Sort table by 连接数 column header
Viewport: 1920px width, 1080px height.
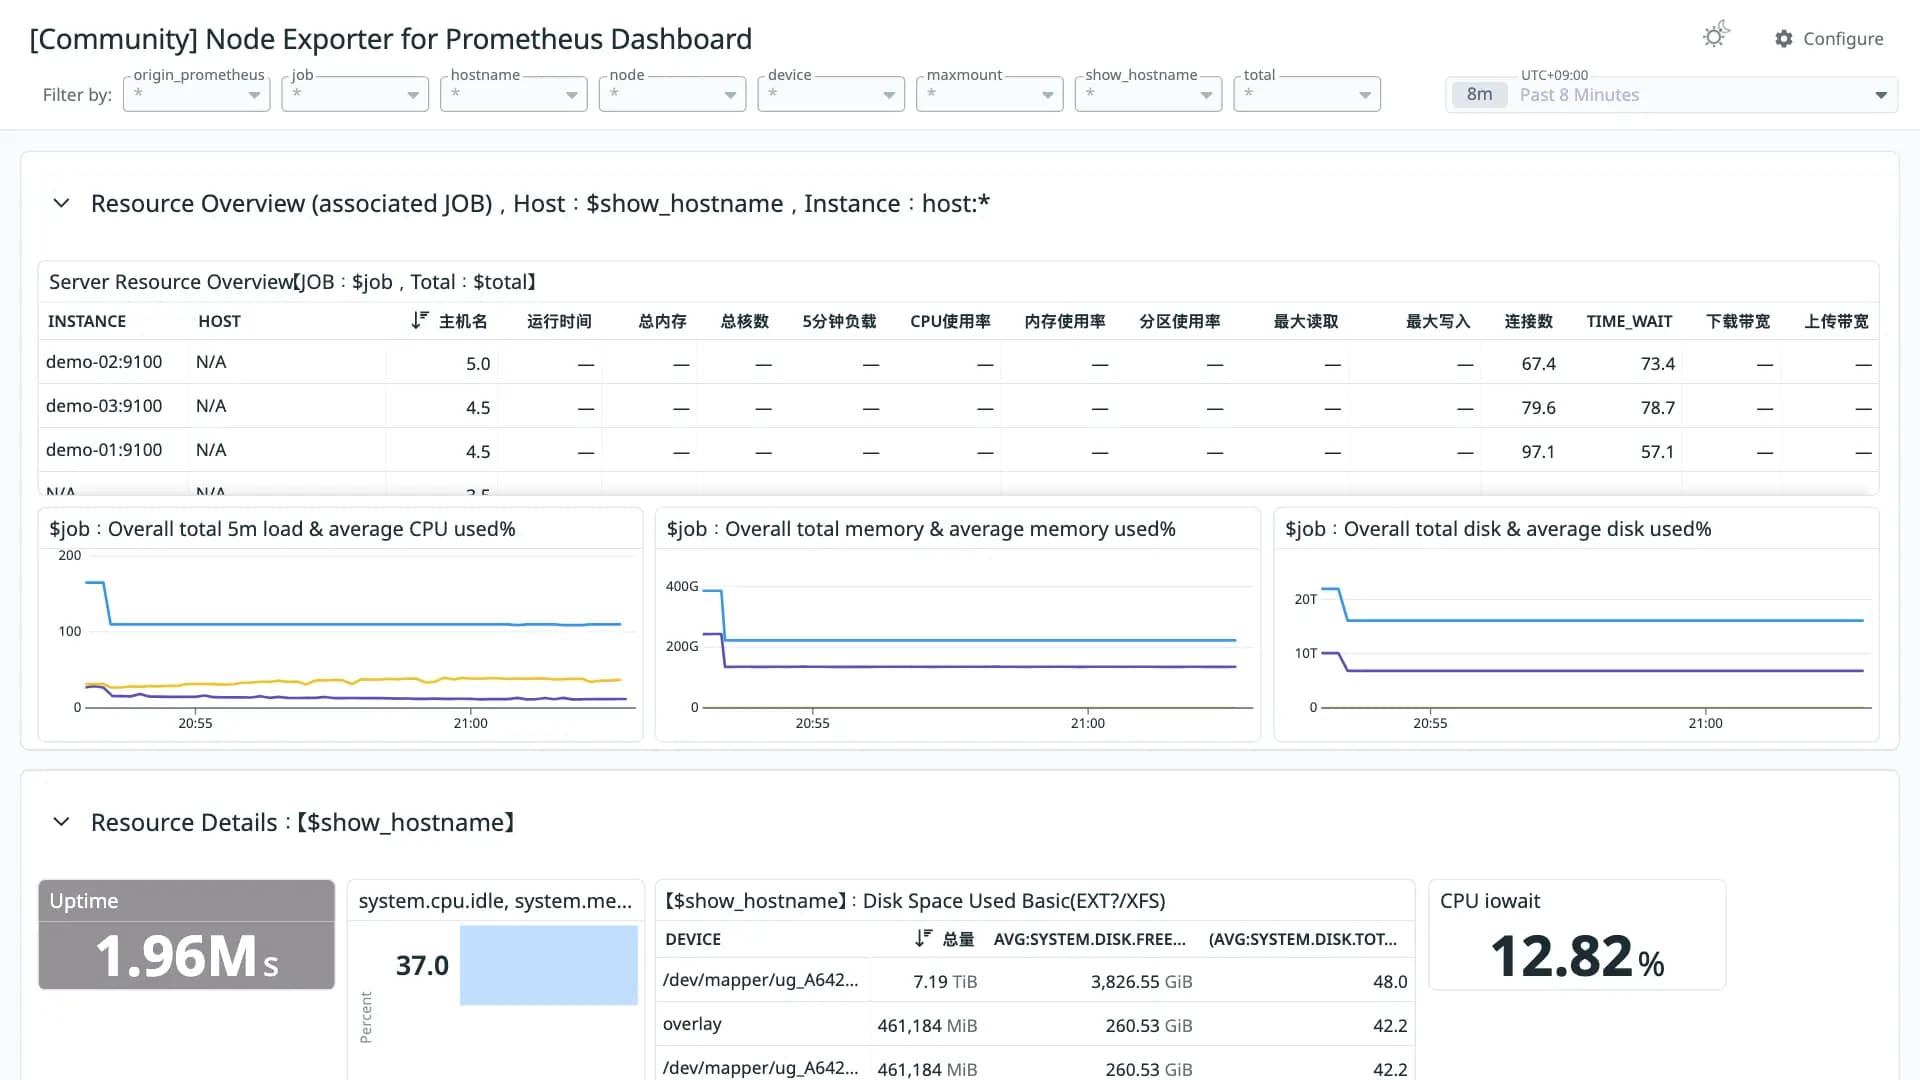(x=1528, y=321)
